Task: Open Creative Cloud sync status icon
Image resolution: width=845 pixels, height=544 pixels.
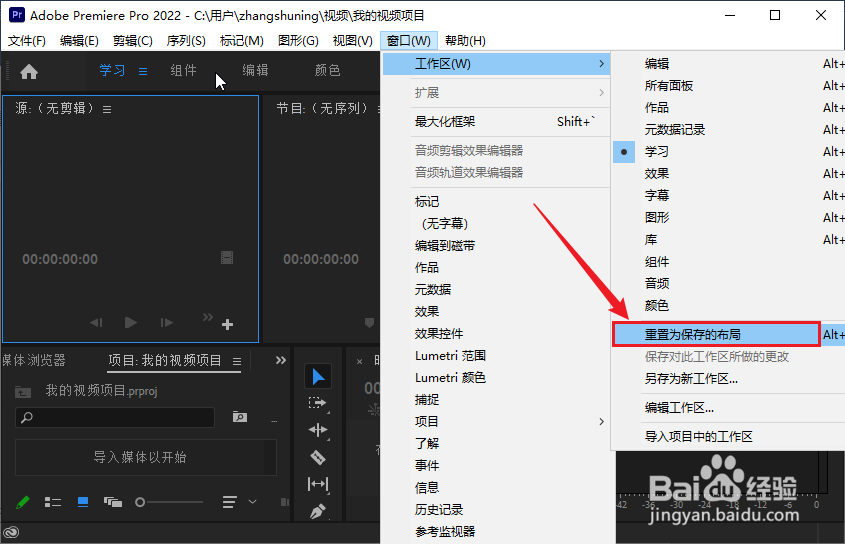Action: 11,533
